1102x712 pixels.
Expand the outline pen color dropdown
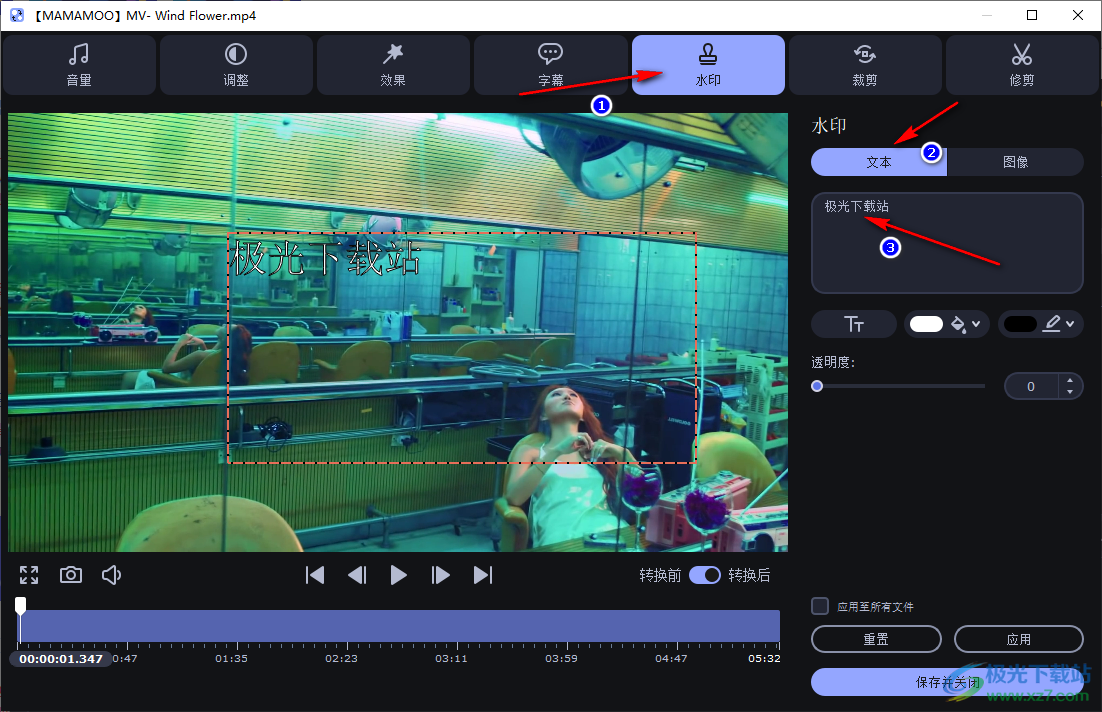pyautogui.click(x=1059, y=324)
